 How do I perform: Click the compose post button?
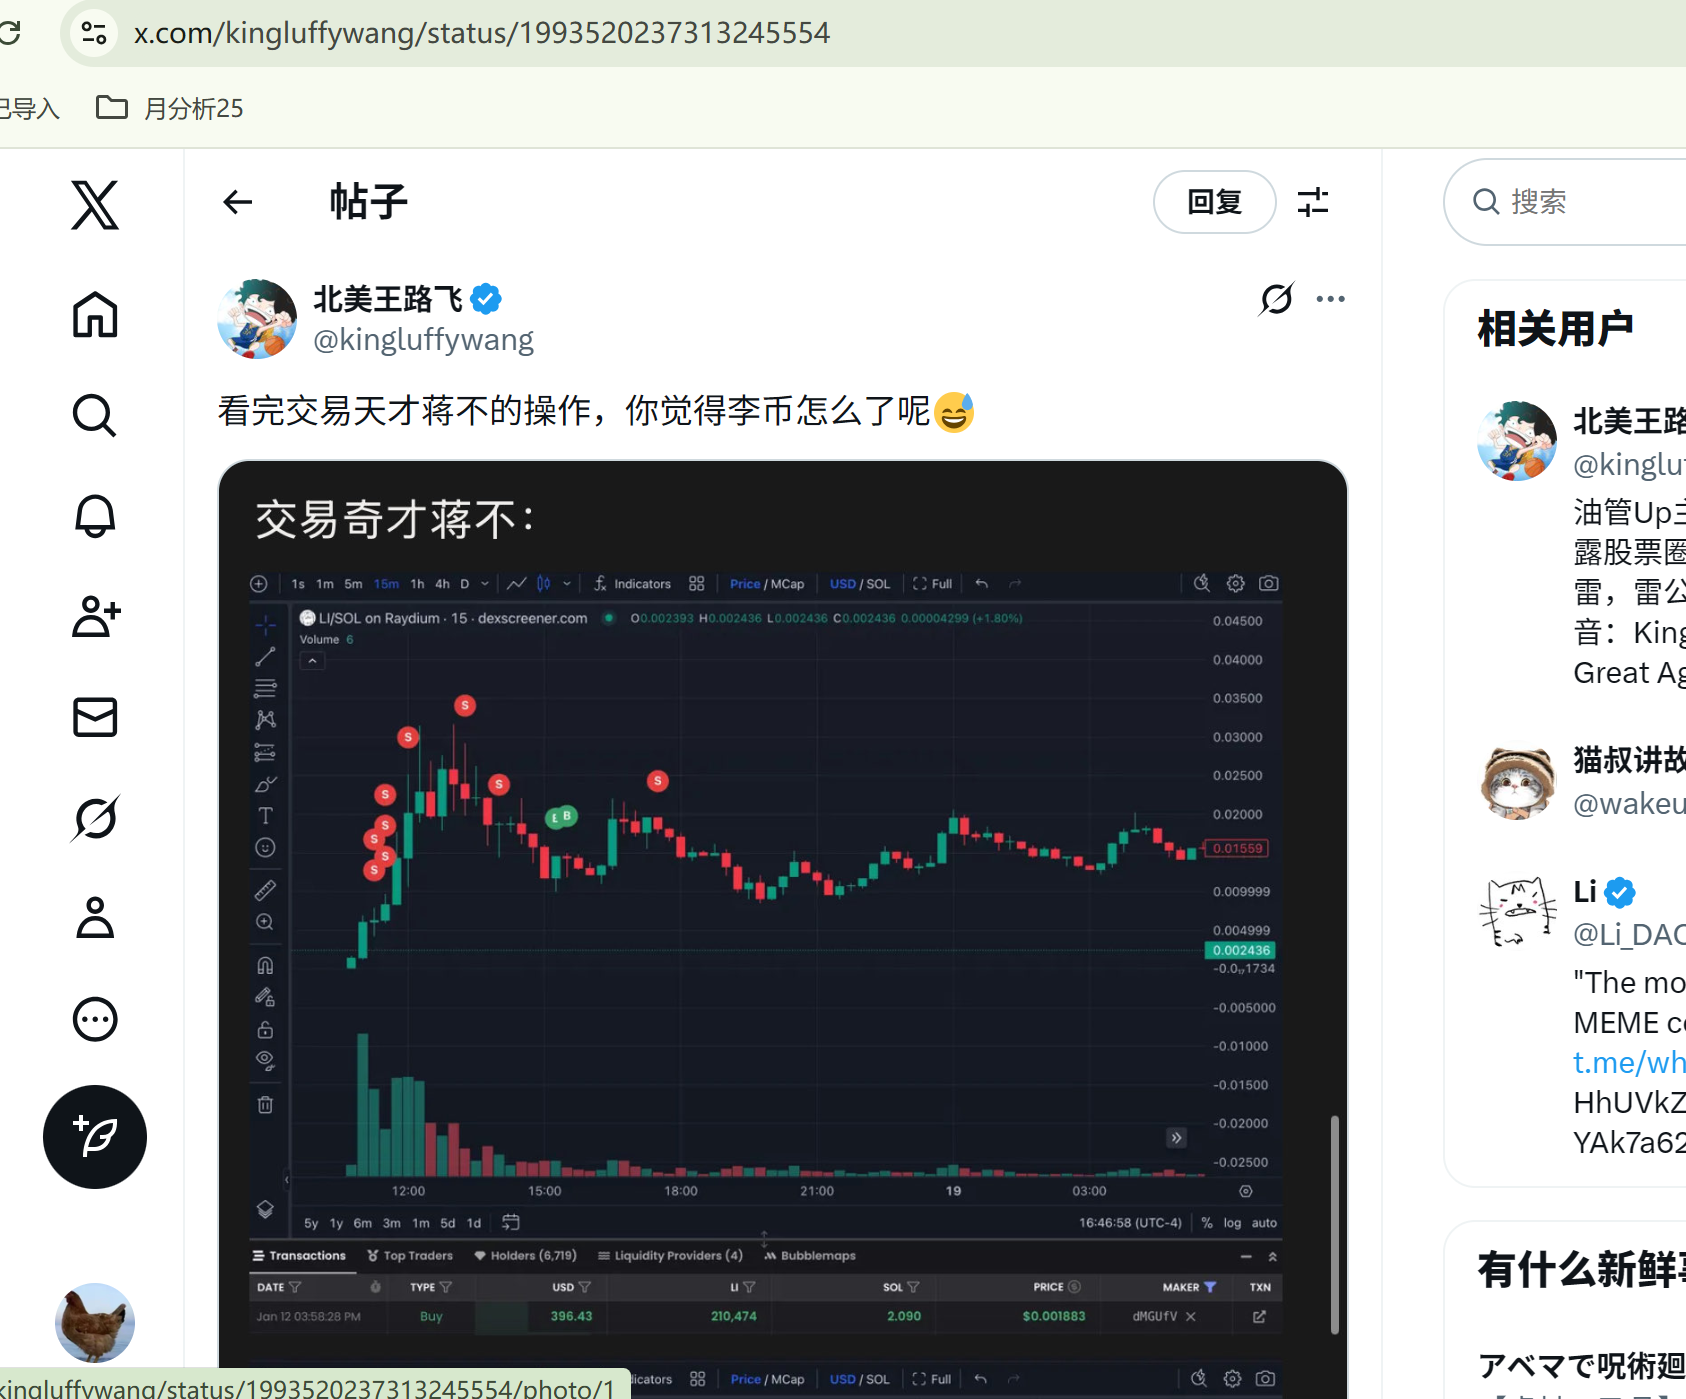[x=95, y=1137]
